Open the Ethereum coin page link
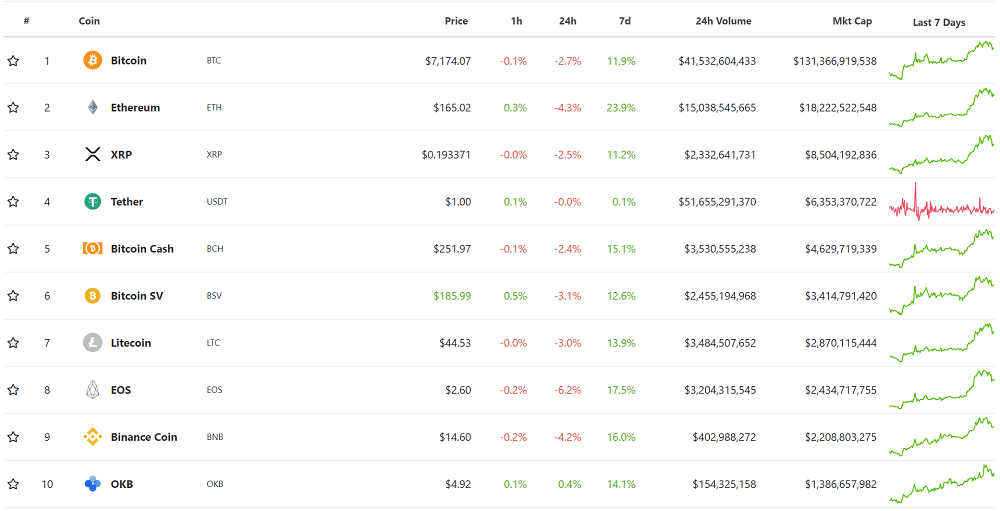 click(x=135, y=108)
